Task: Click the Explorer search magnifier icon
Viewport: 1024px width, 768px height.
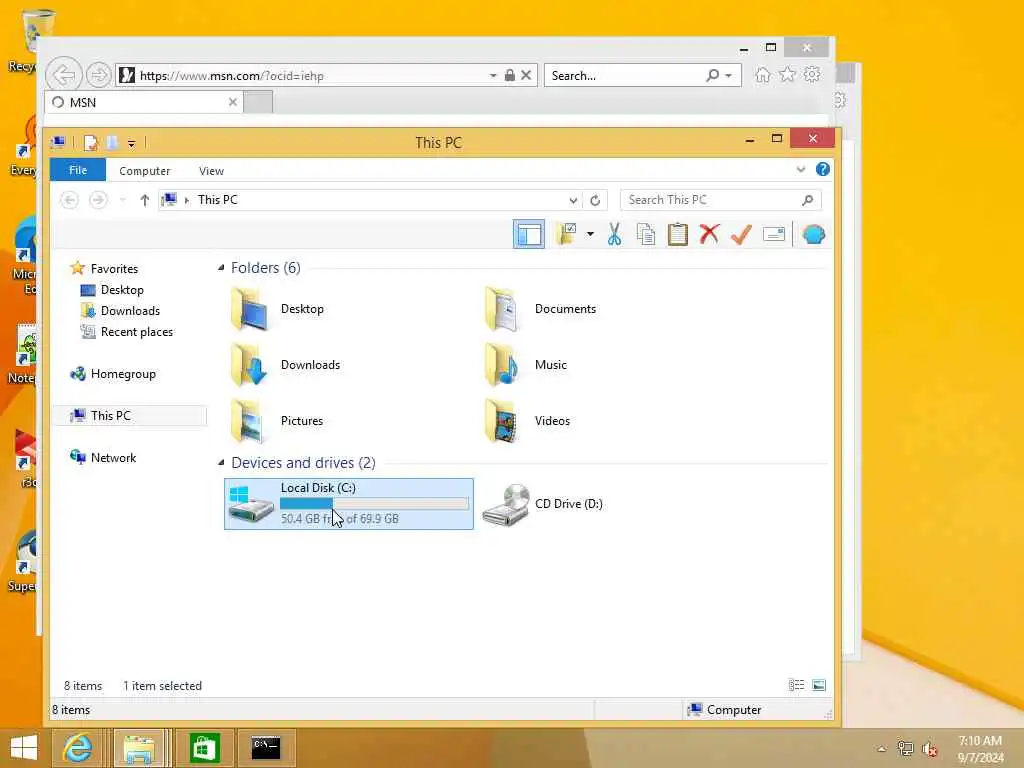Action: [808, 200]
